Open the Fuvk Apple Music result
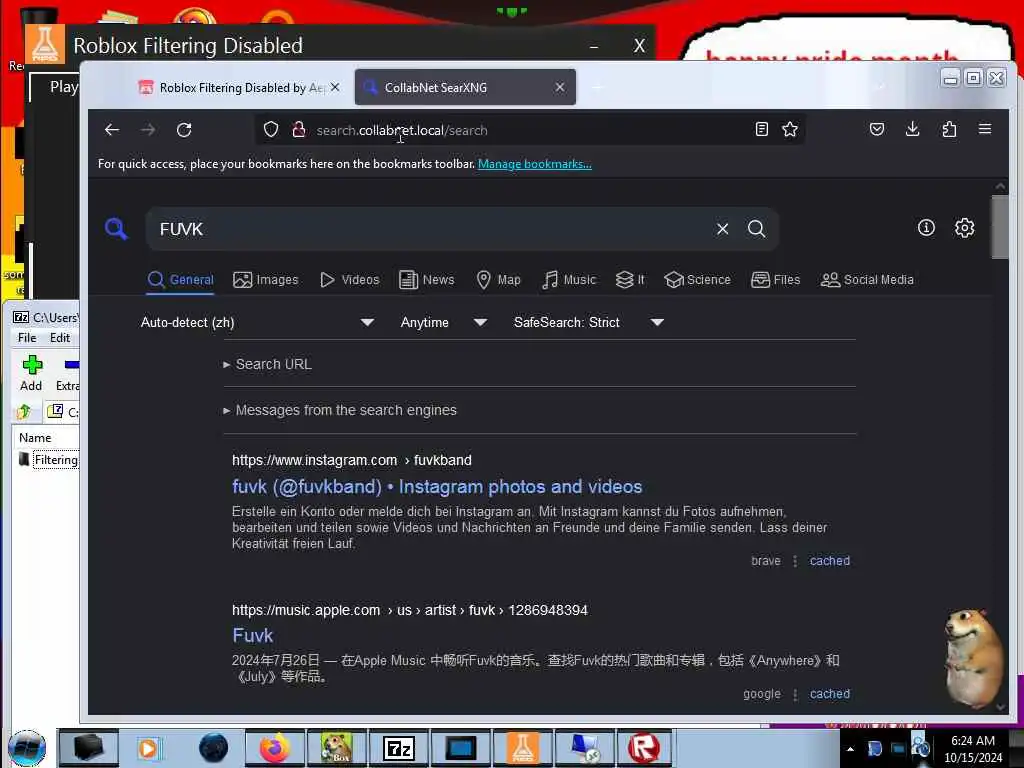This screenshot has width=1024, height=768. 252,635
